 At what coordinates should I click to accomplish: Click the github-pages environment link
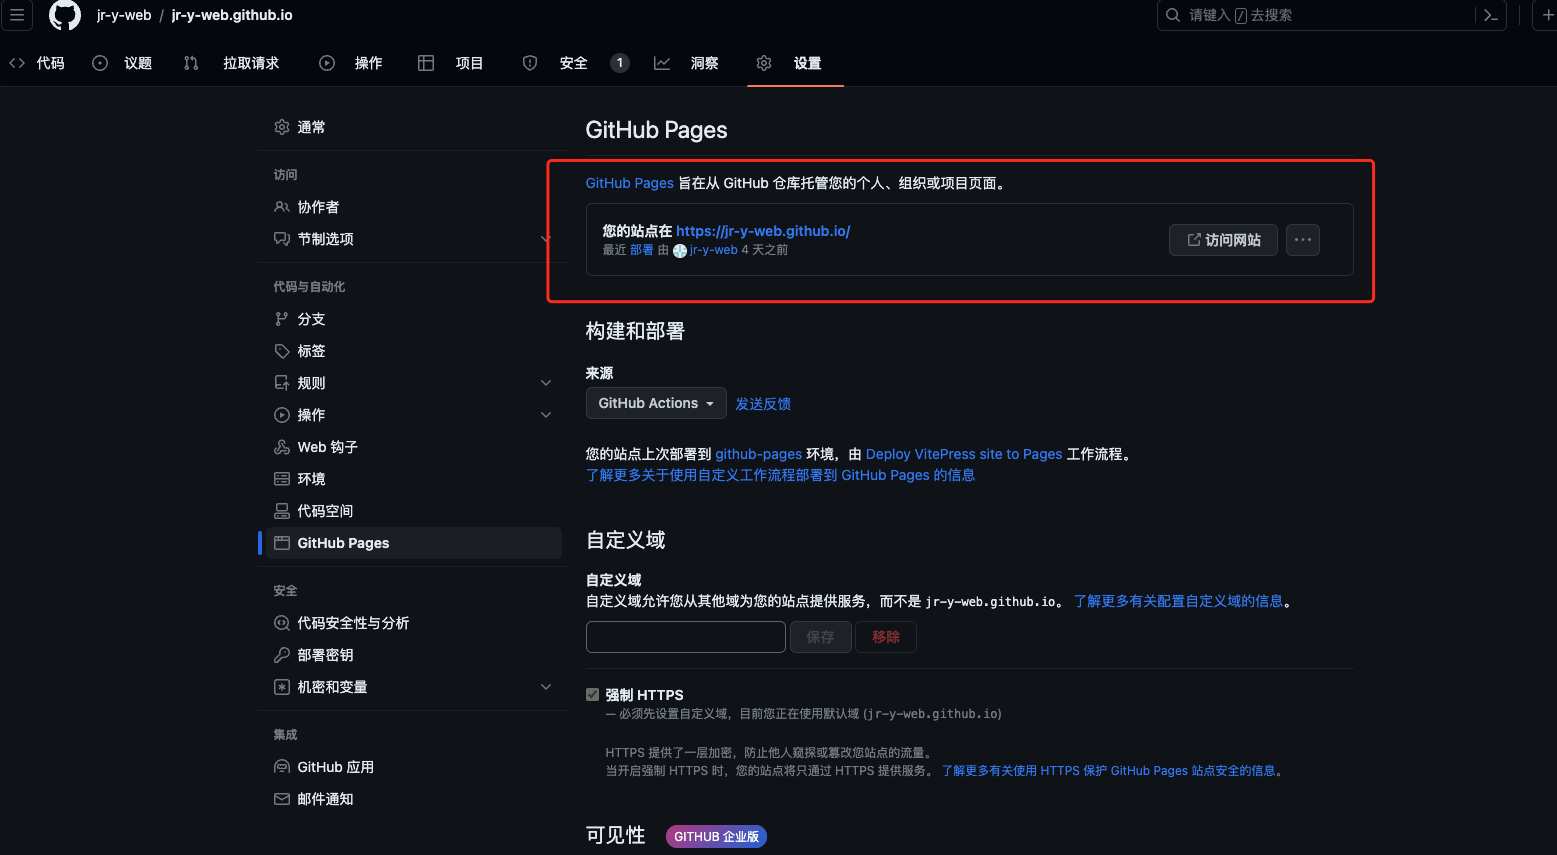[x=758, y=454]
